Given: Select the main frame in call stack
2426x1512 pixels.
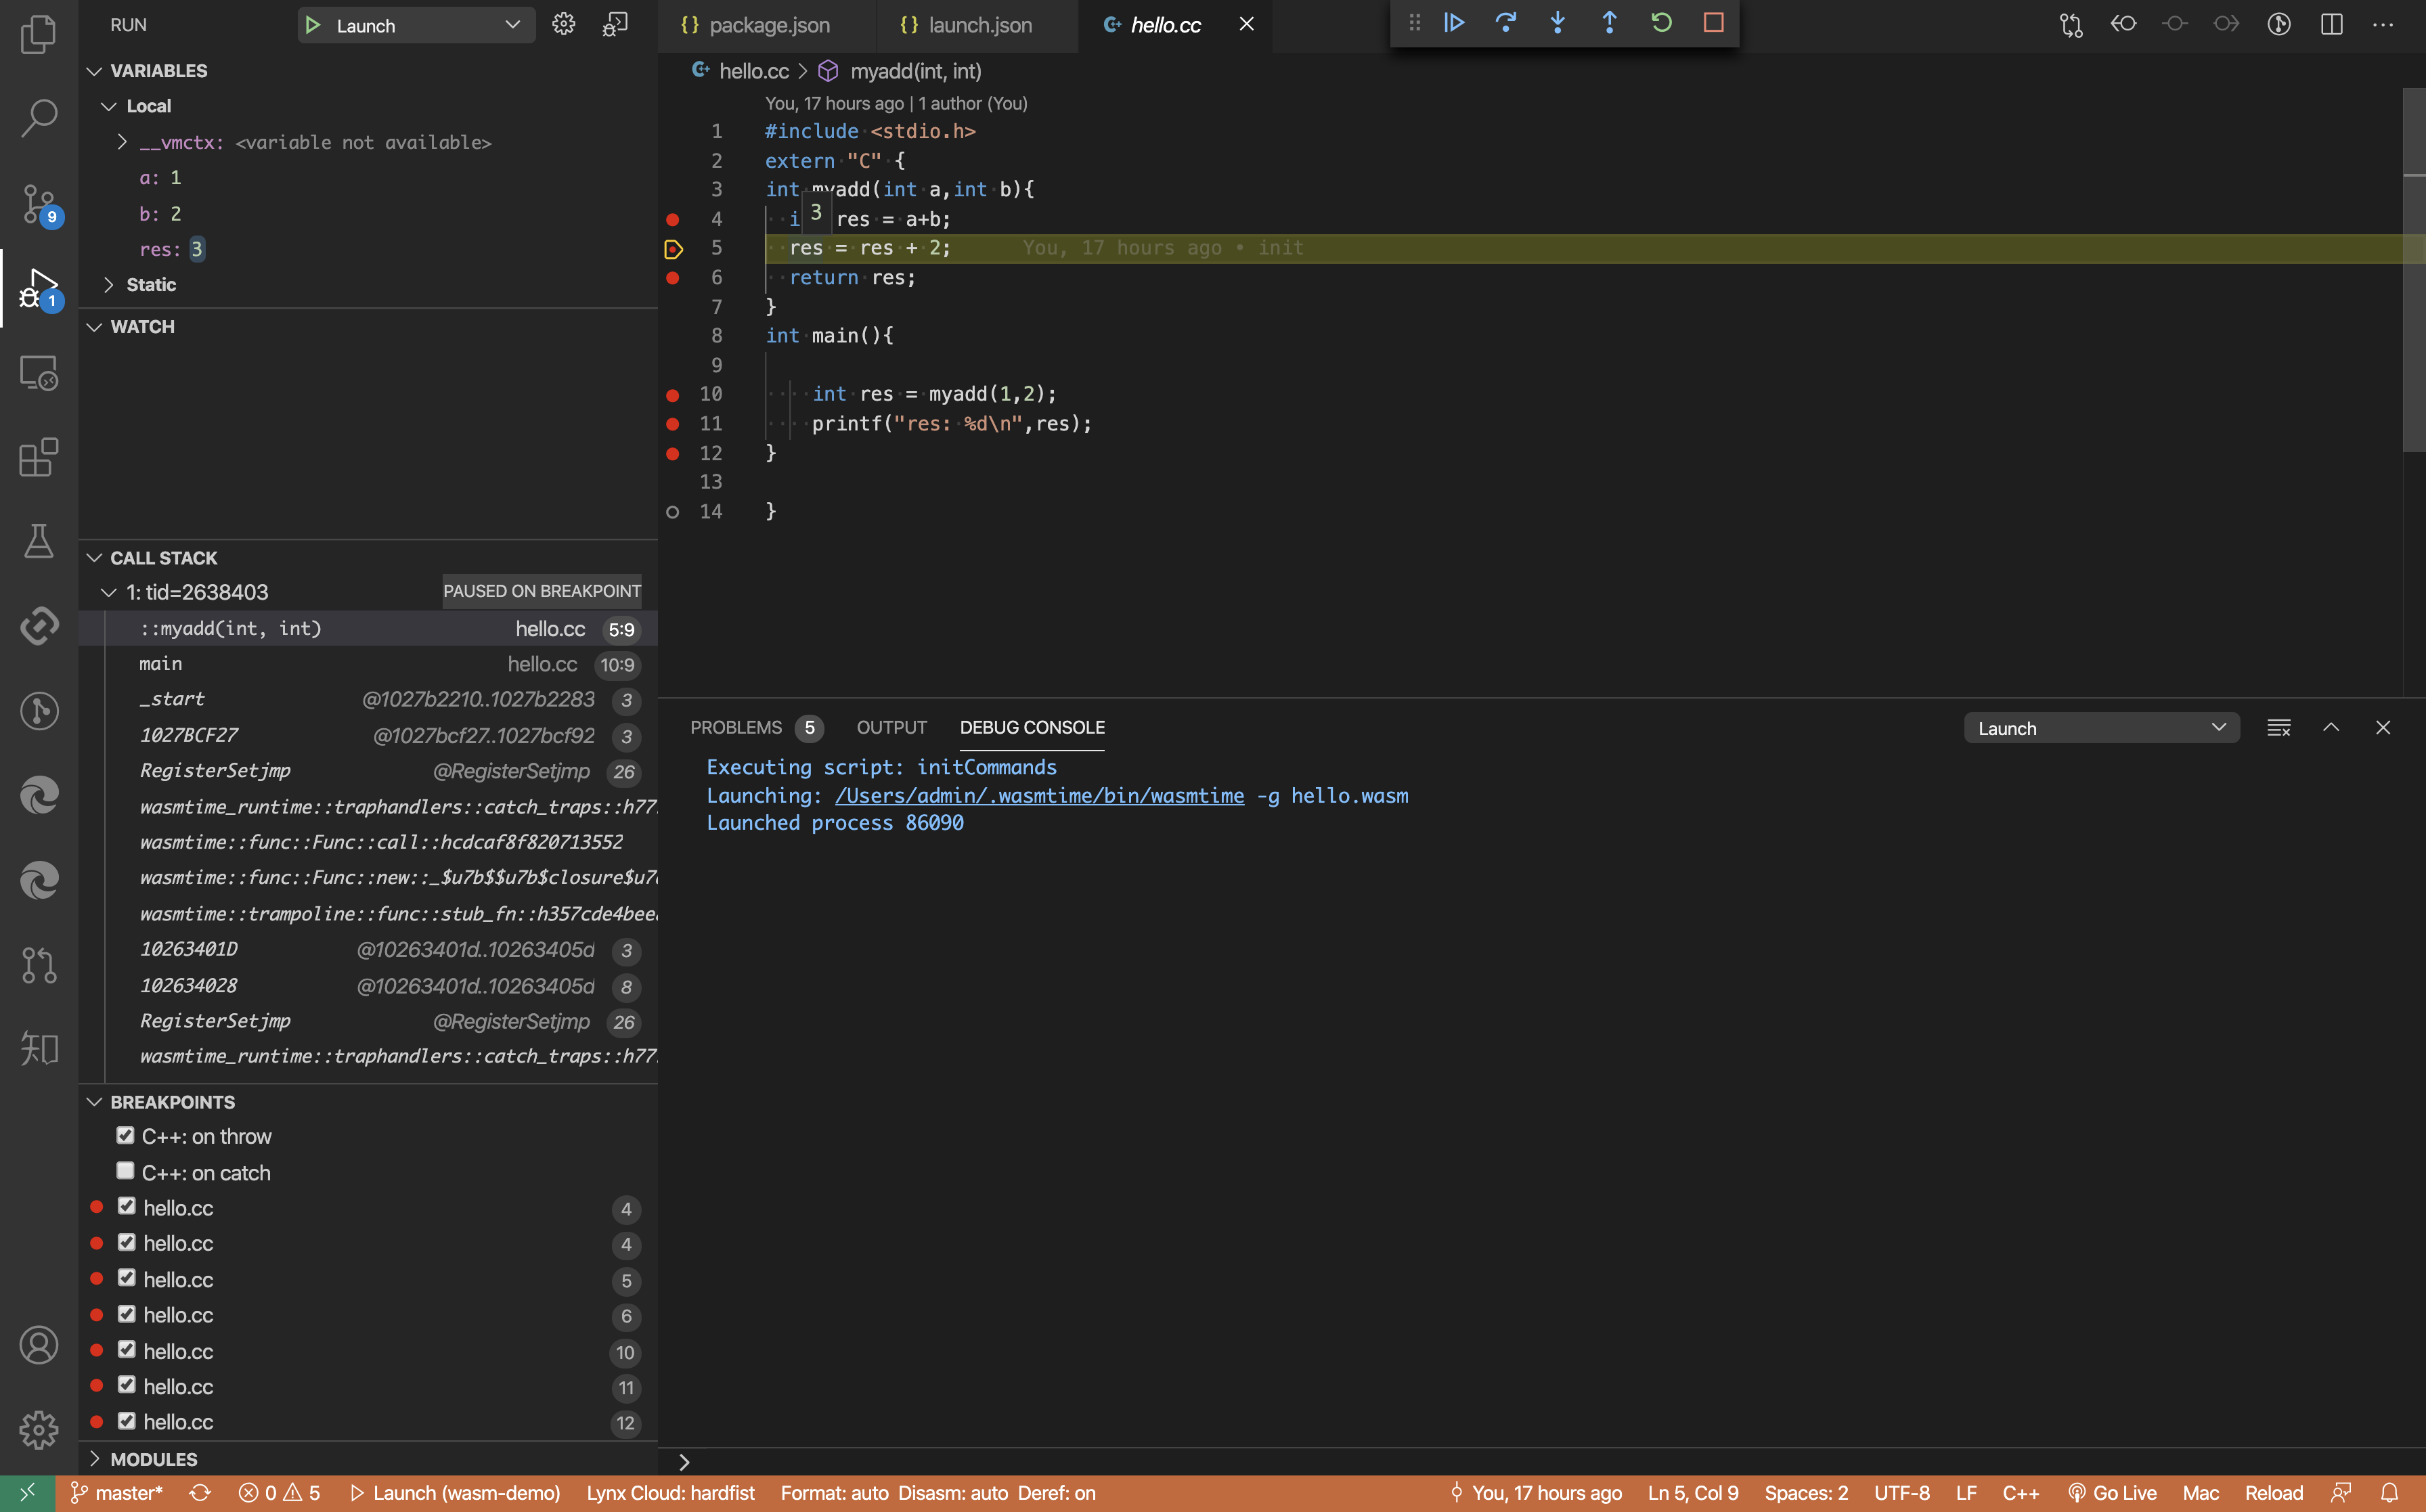Looking at the screenshot, I should coord(161,664).
